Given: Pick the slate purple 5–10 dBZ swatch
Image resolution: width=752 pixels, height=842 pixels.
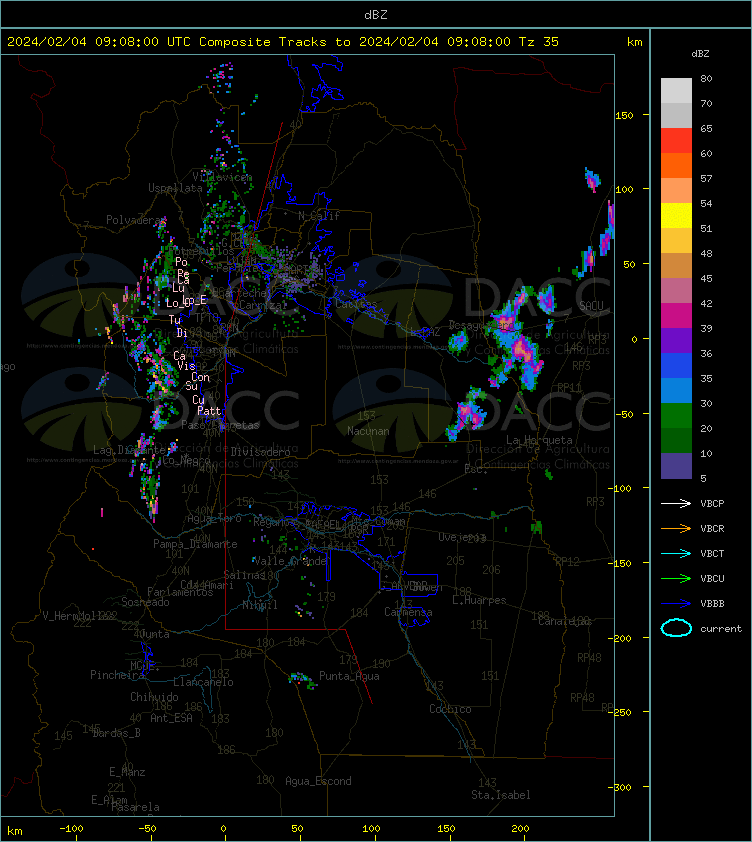Looking at the screenshot, I should [x=676, y=466].
